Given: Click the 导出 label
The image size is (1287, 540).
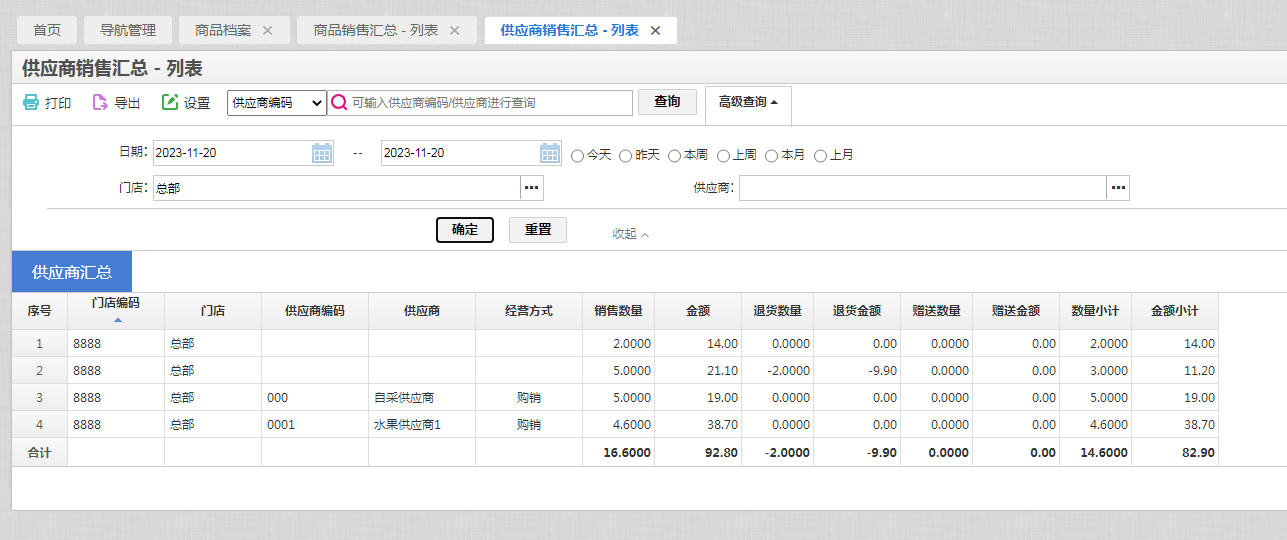Looking at the screenshot, I should point(127,103).
